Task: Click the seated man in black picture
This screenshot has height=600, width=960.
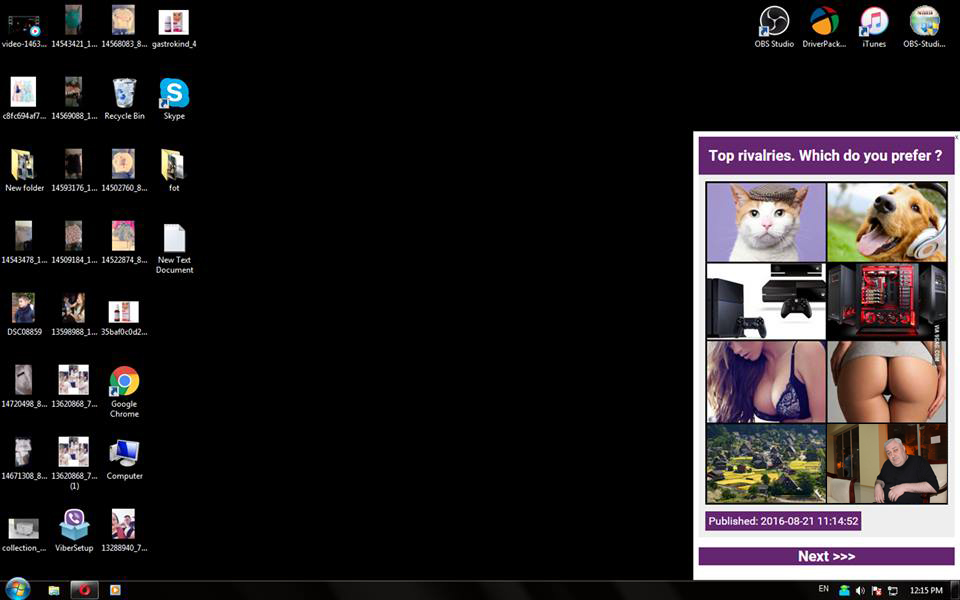Action: point(887,463)
